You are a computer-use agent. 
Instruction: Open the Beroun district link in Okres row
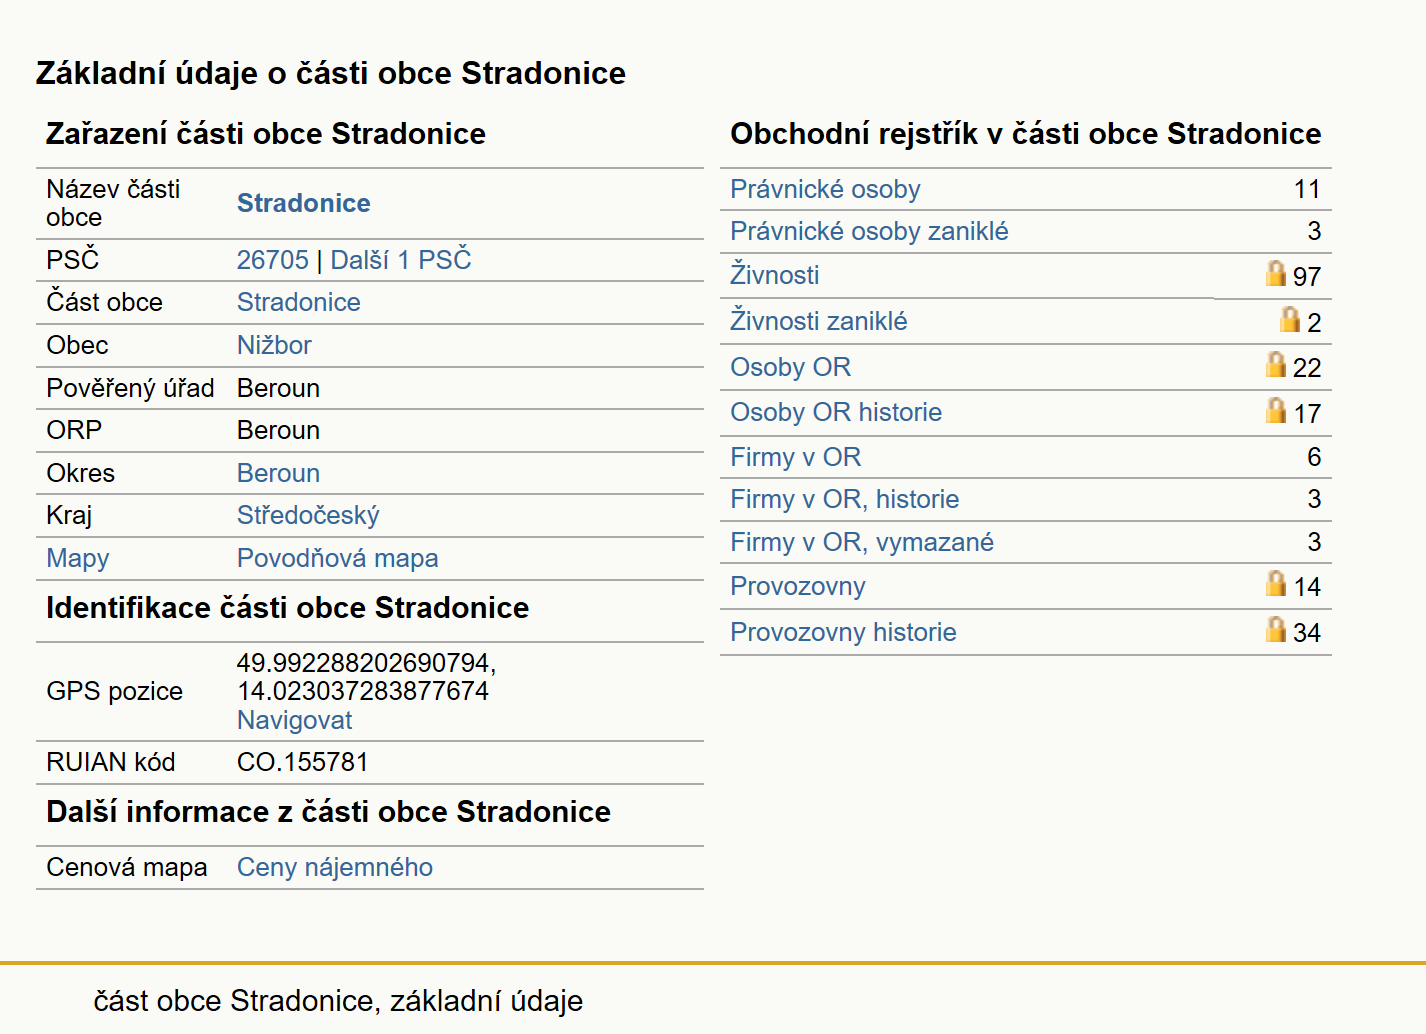coord(278,473)
